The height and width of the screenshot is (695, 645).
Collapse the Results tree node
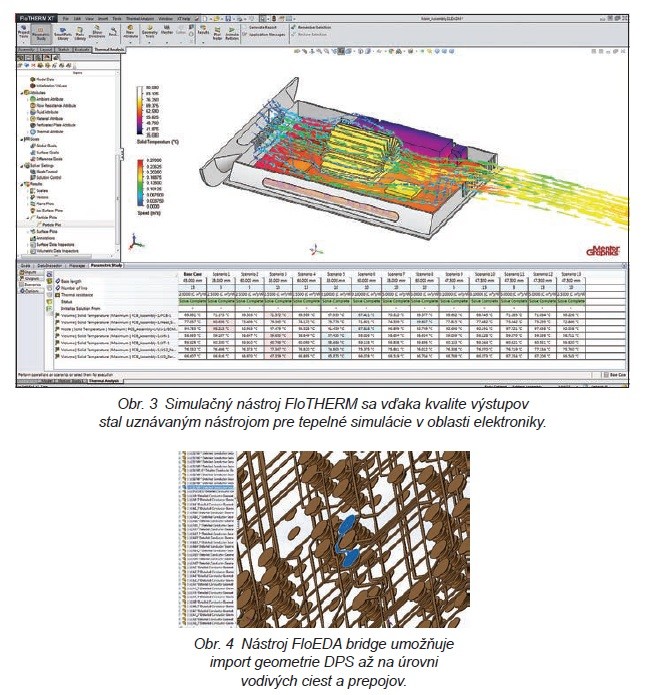click(x=22, y=184)
